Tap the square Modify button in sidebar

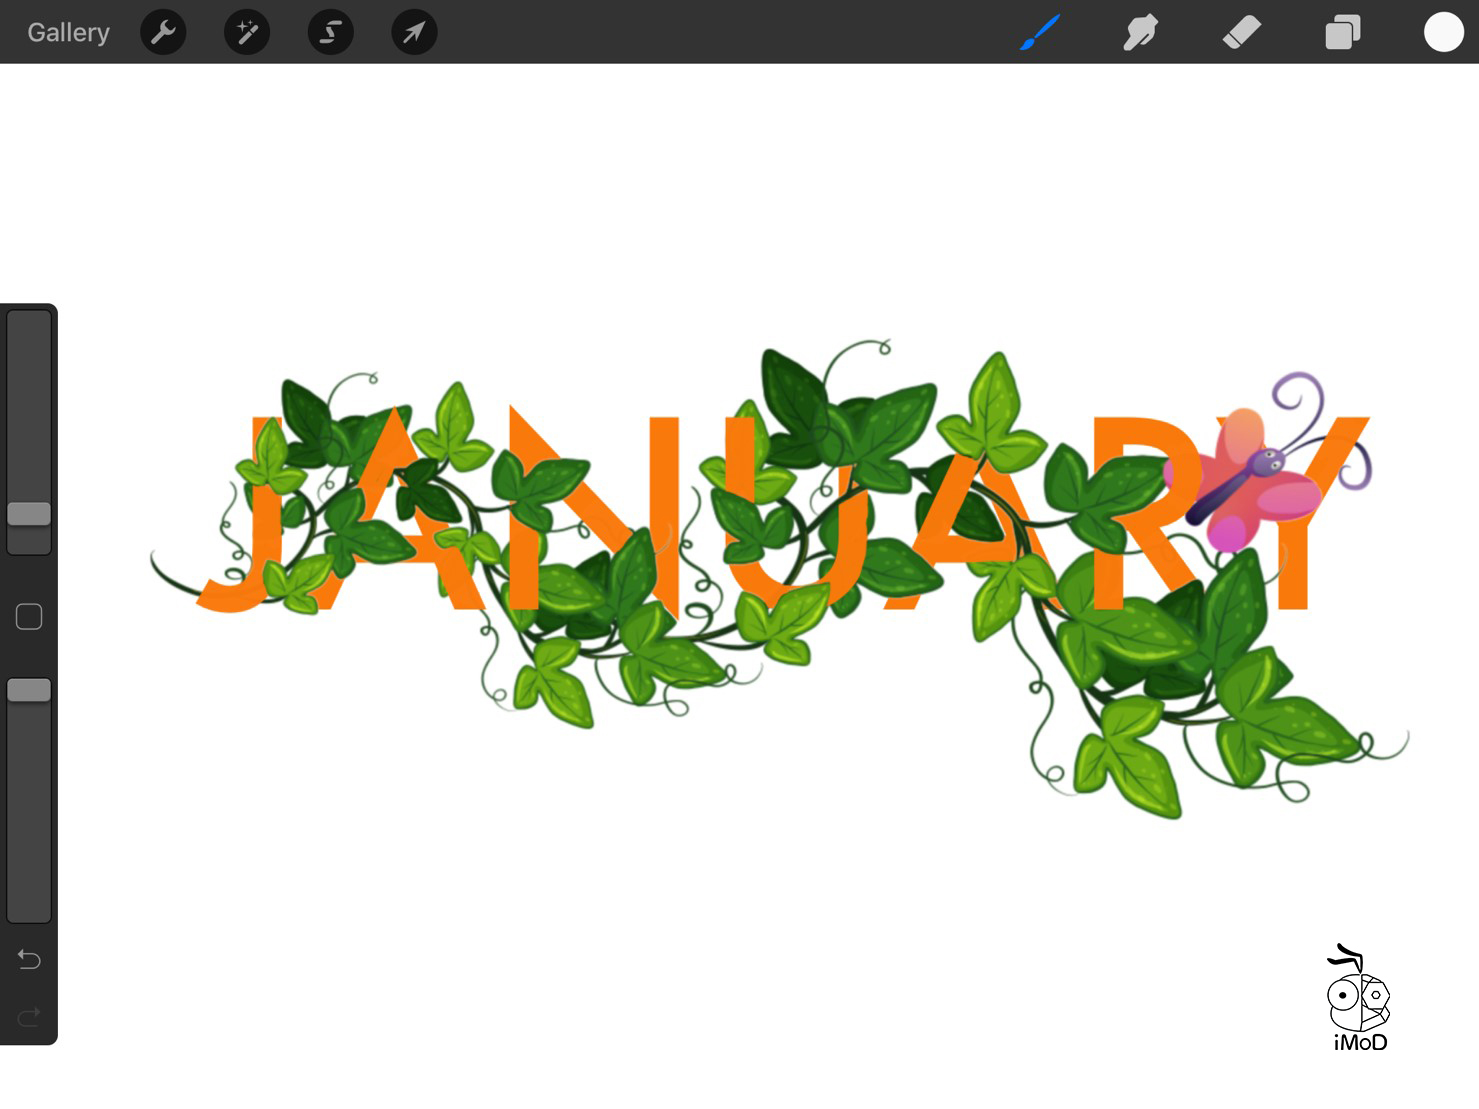(x=29, y=617)
